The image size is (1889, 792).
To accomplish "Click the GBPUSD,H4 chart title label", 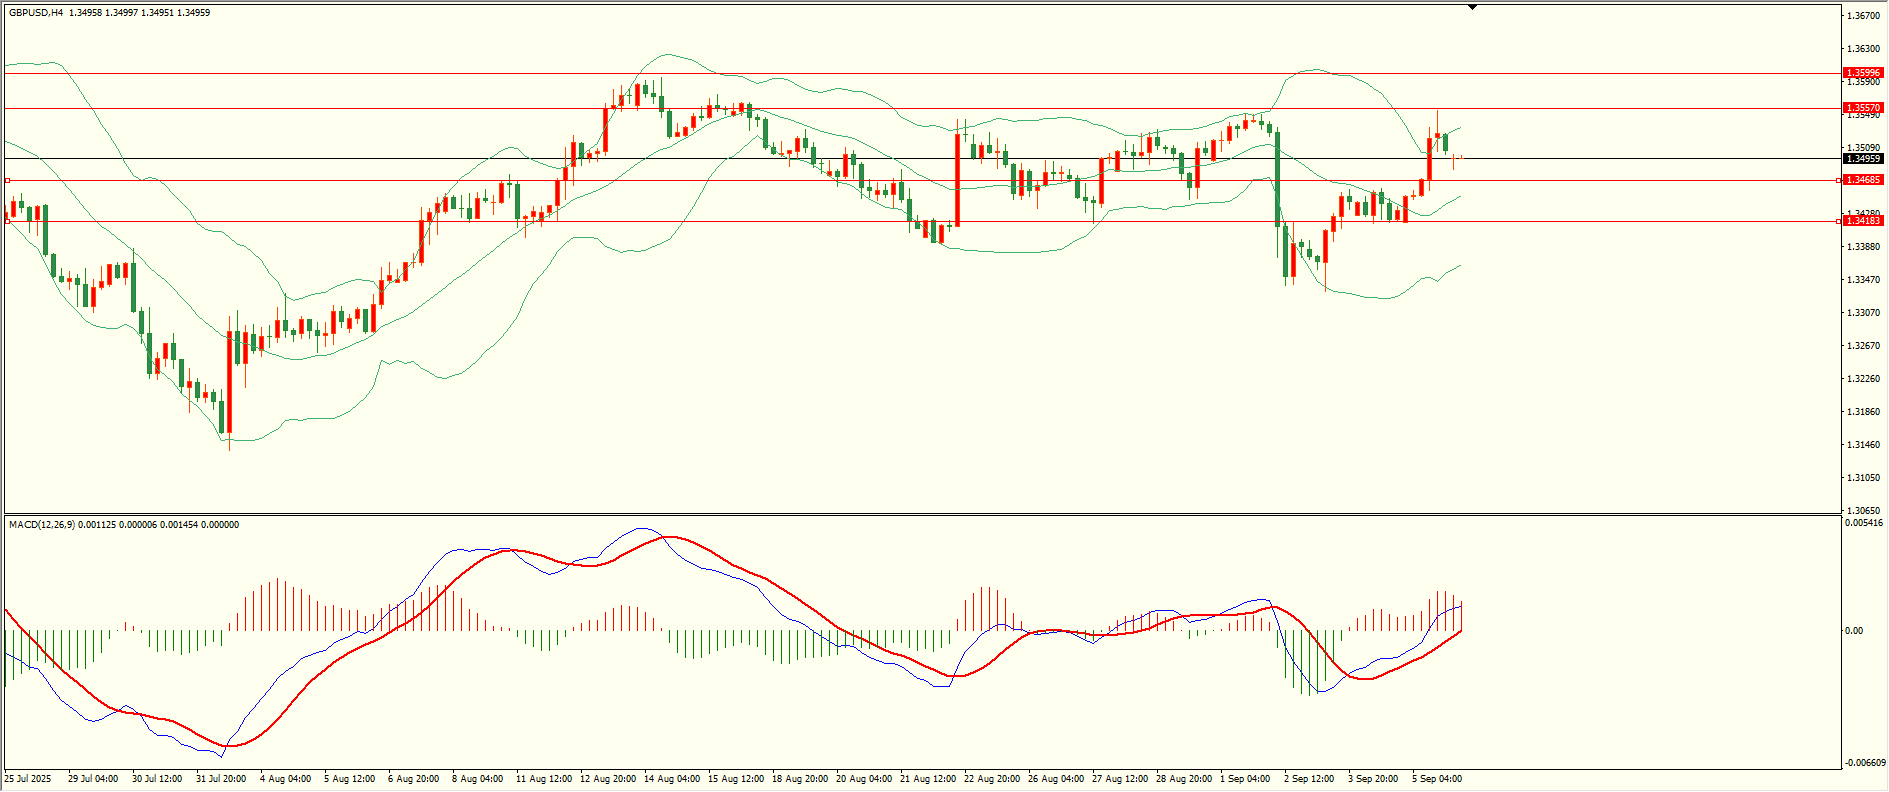I will coord(36,13).
